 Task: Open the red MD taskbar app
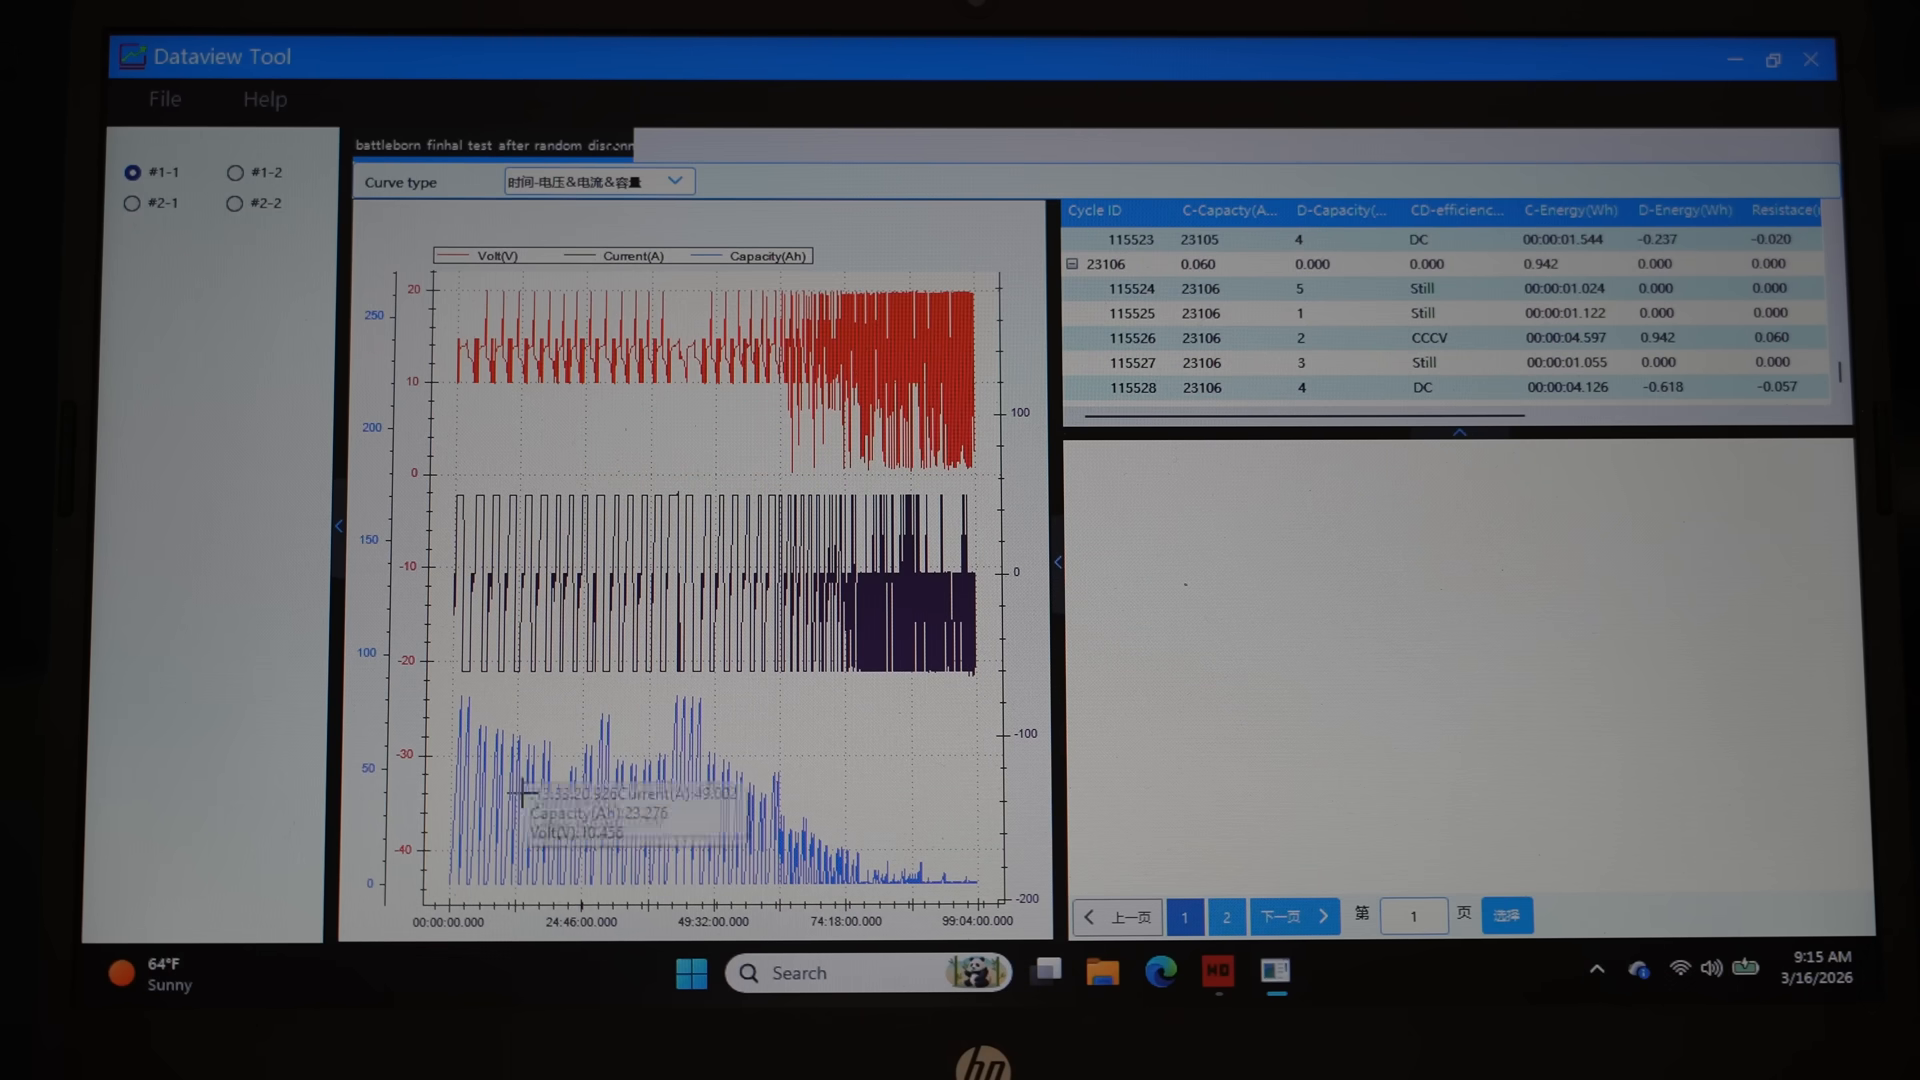pos(1218,970)
